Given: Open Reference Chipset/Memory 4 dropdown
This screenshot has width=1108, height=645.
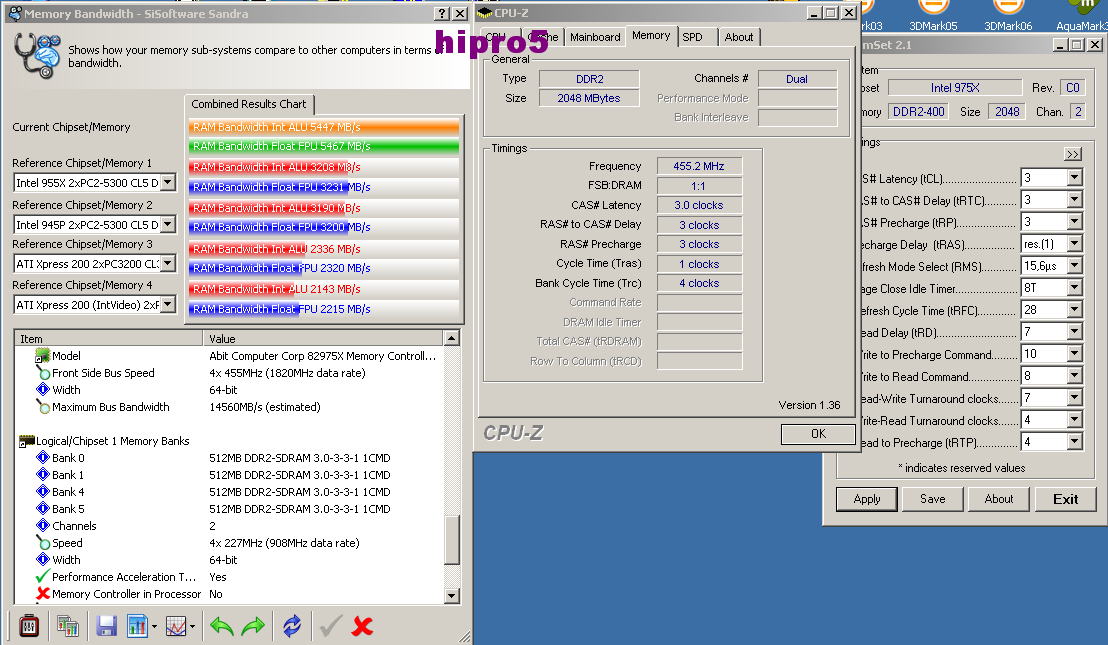Looking at the screenshot, I should pos(167,304).
